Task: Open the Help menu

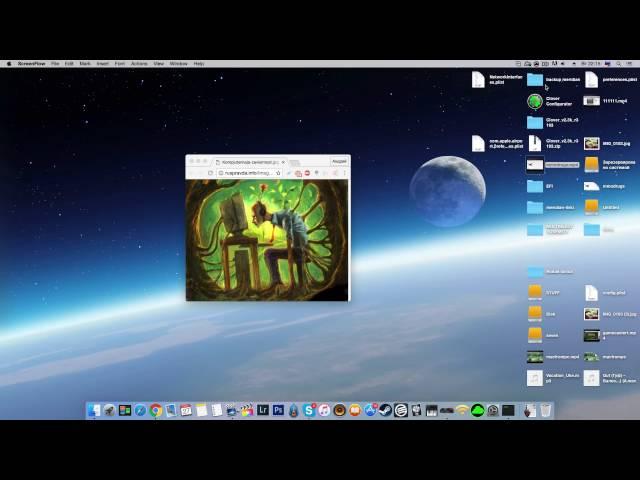Action: coord(198,64)
